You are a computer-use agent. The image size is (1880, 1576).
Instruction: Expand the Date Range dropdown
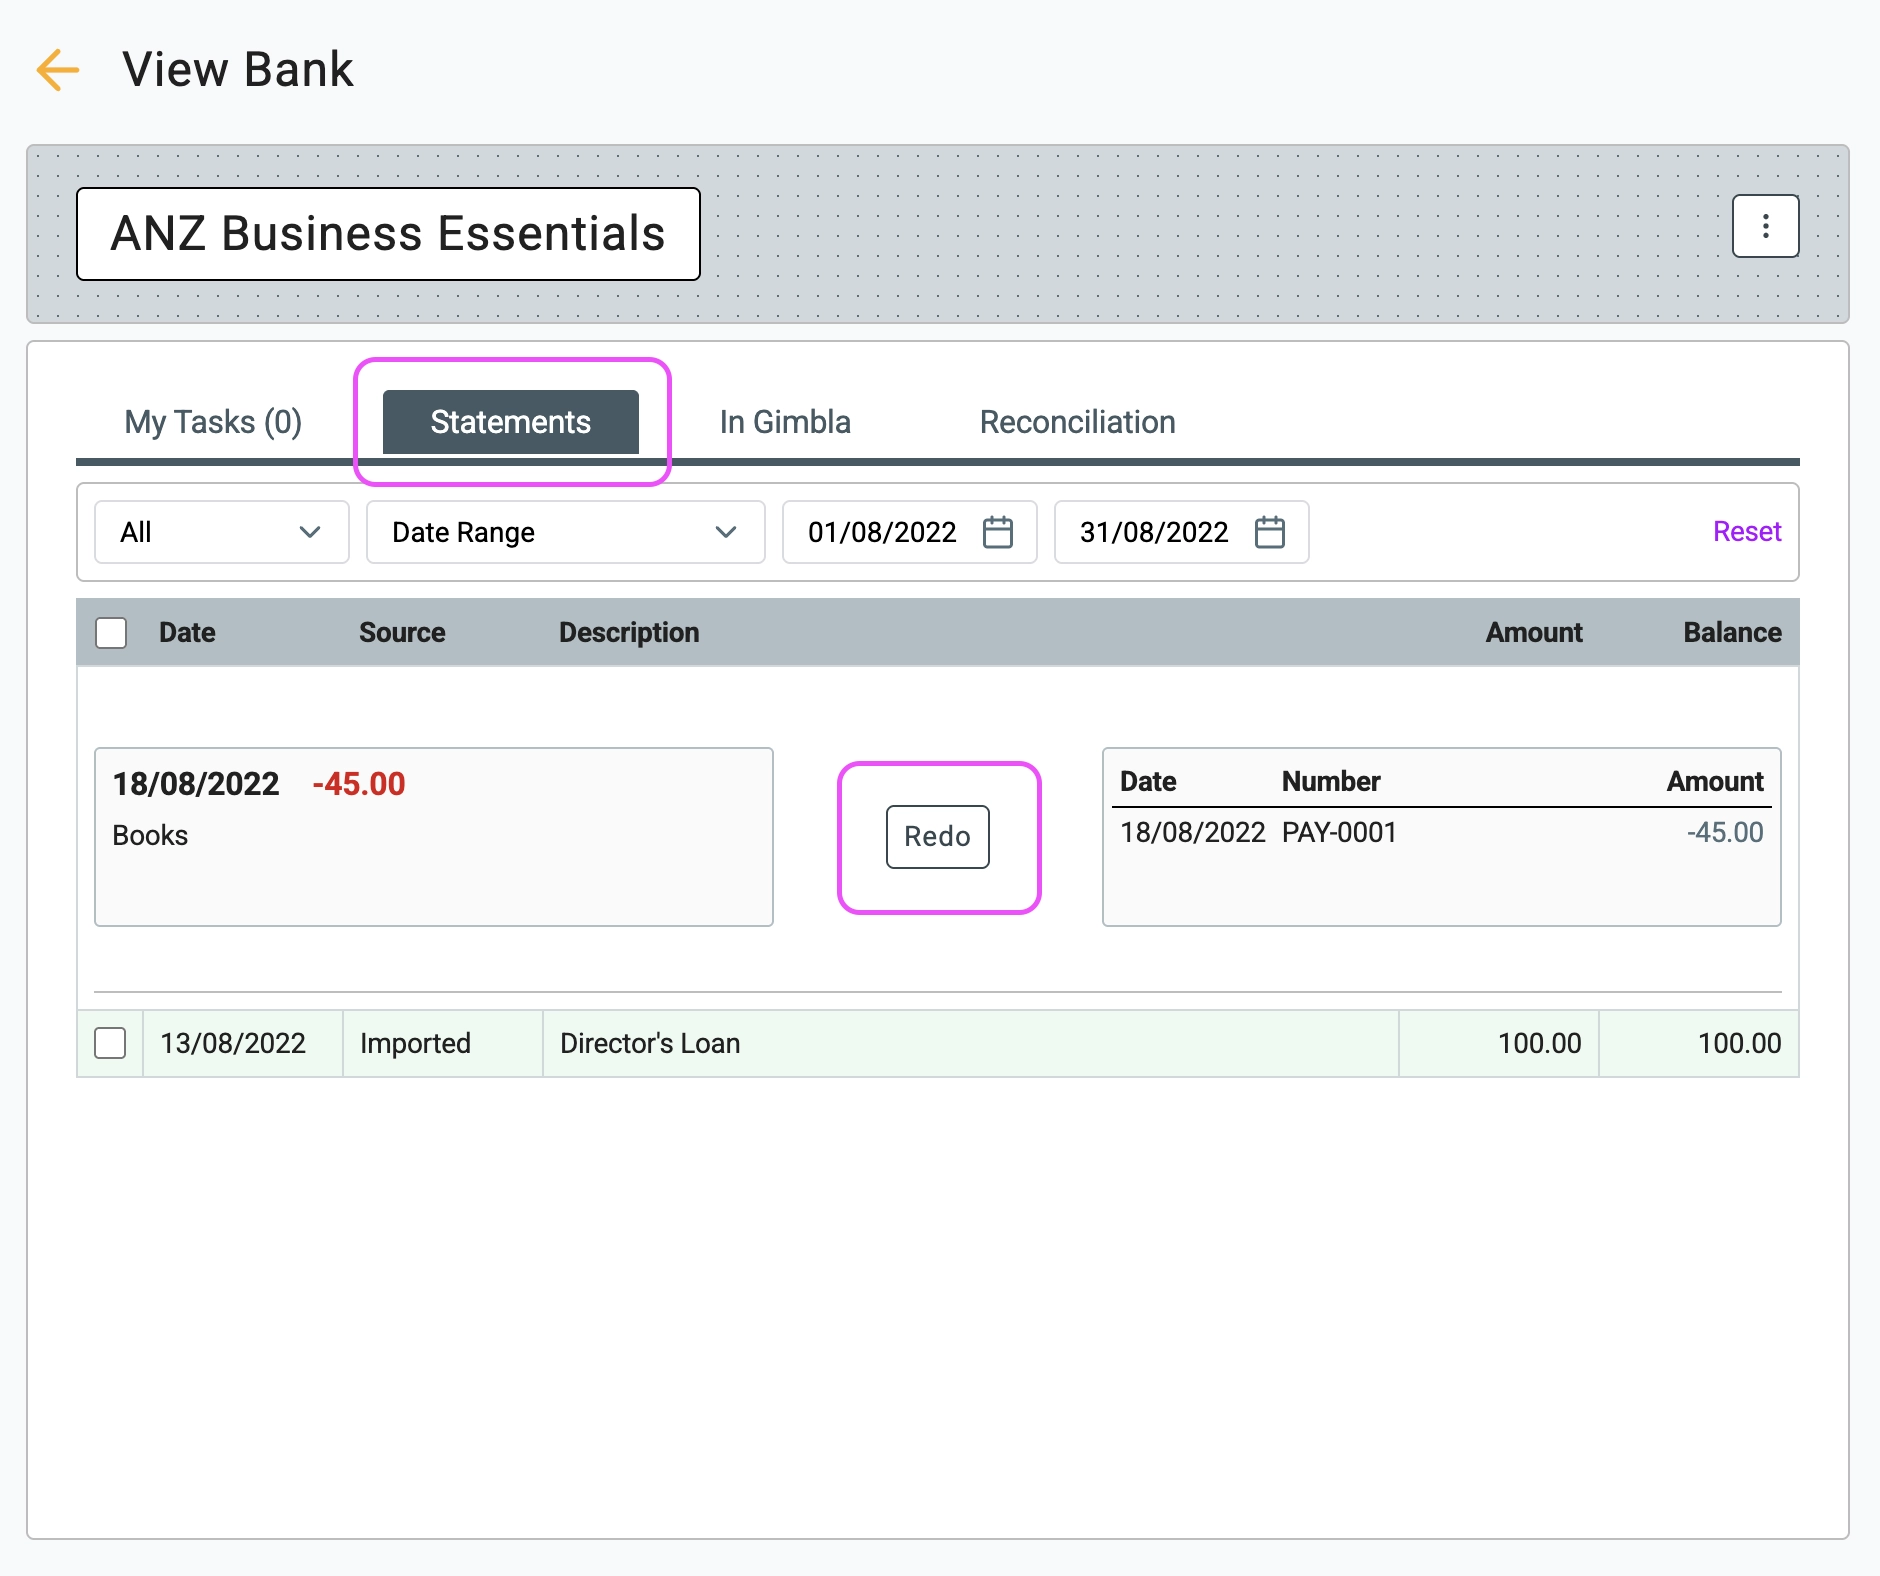(x=566, y=532)
